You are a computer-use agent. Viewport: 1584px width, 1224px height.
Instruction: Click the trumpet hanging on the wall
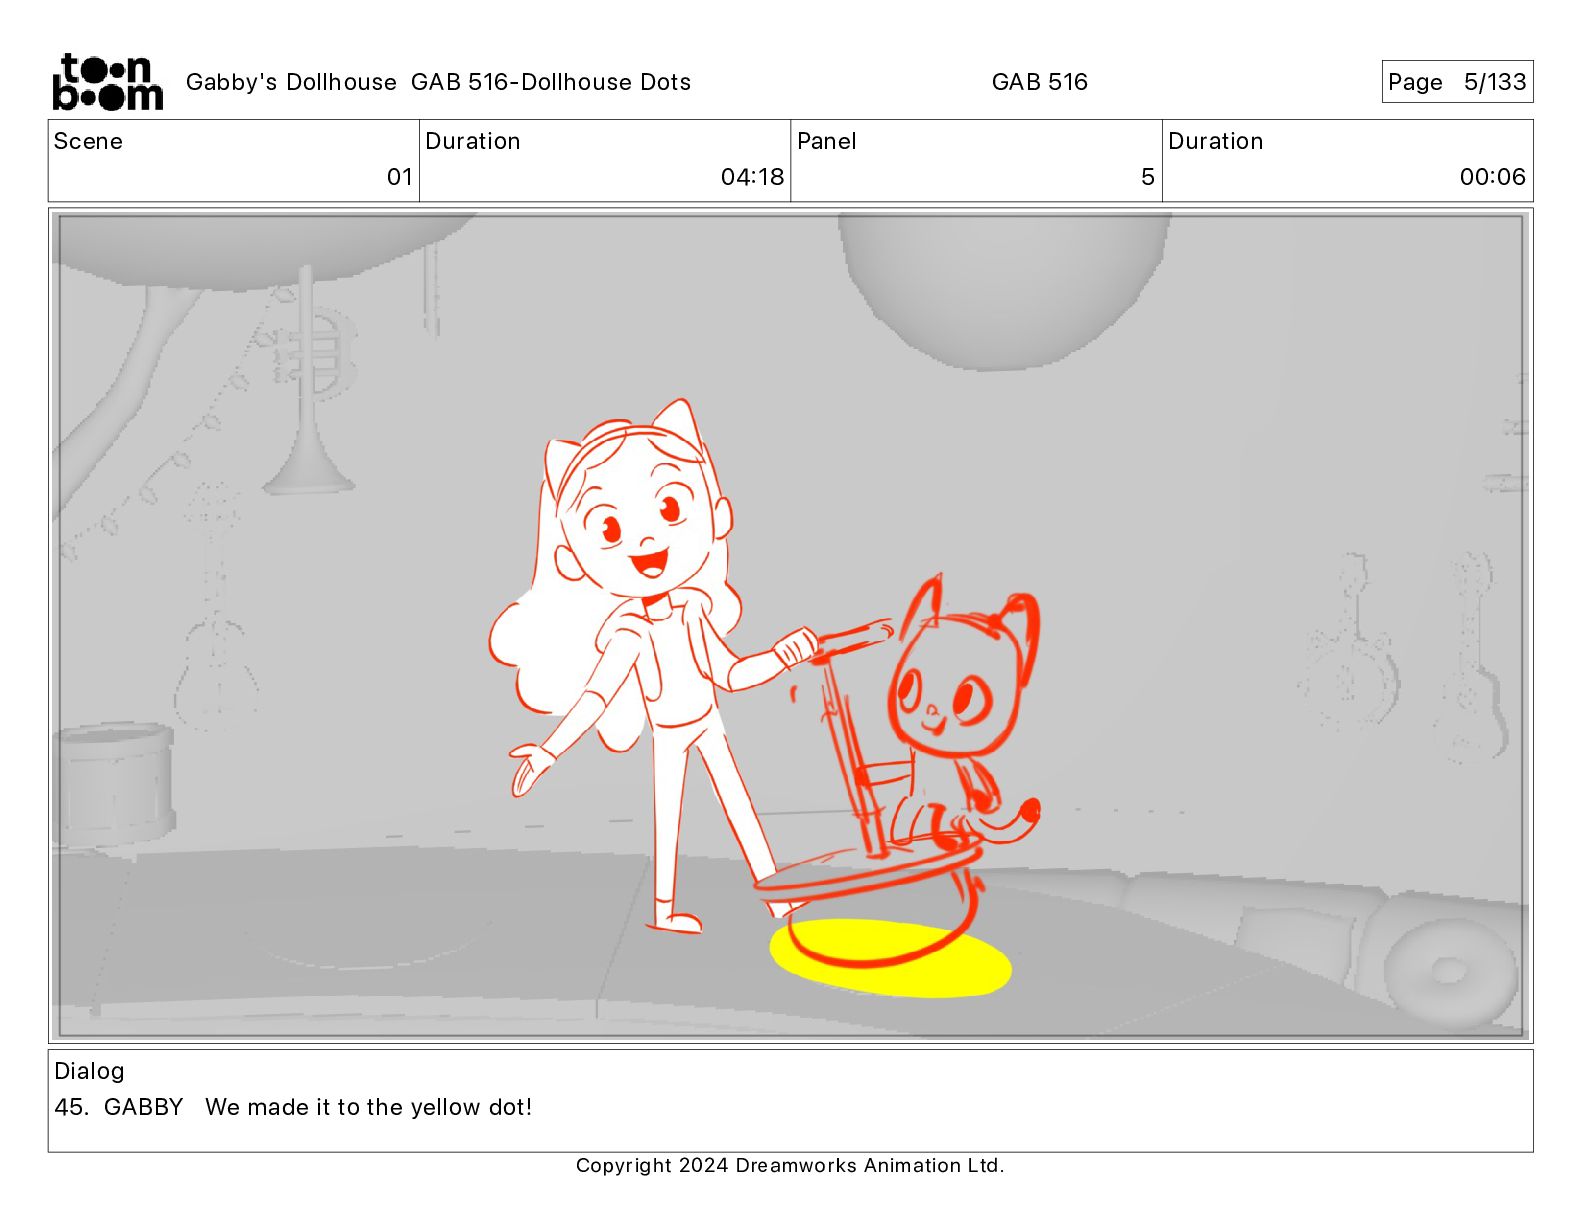[x=308, y=380]
